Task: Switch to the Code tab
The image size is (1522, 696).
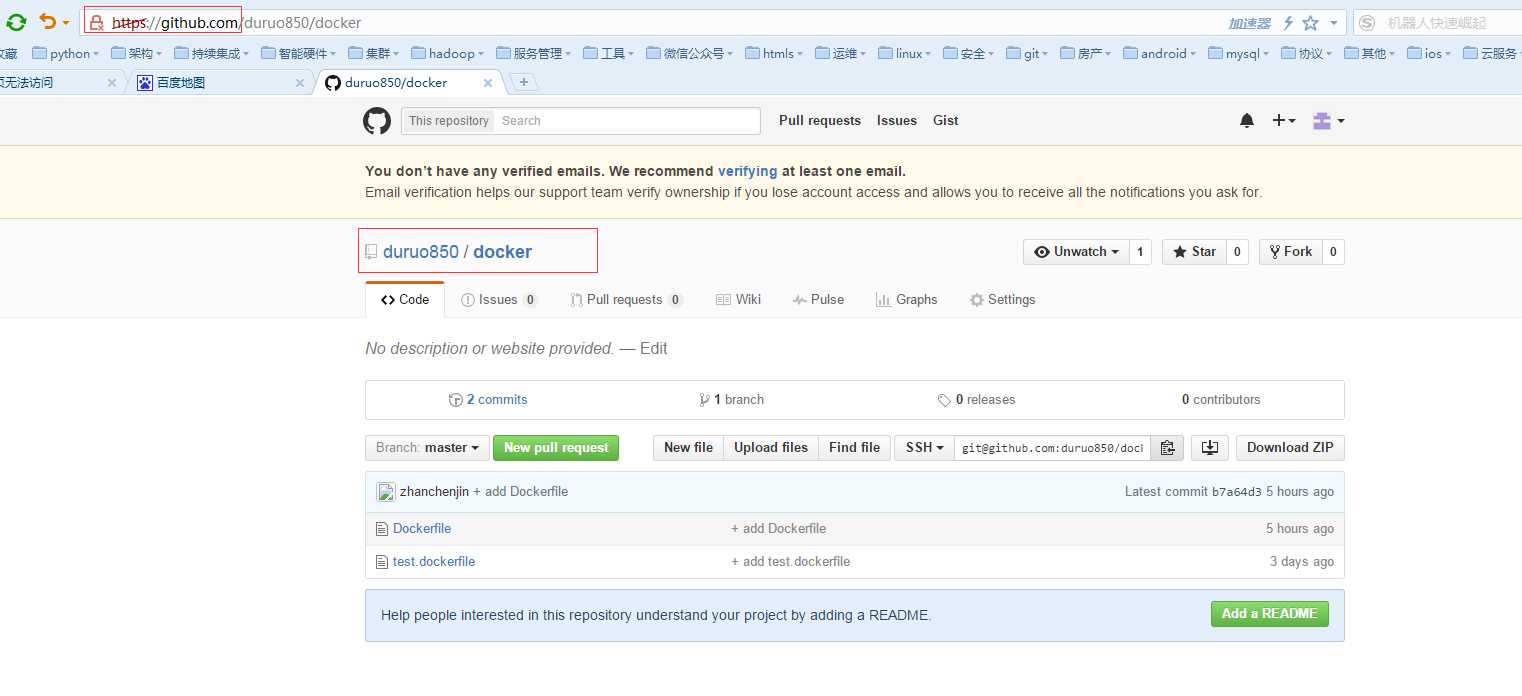Action: [405, 300]
